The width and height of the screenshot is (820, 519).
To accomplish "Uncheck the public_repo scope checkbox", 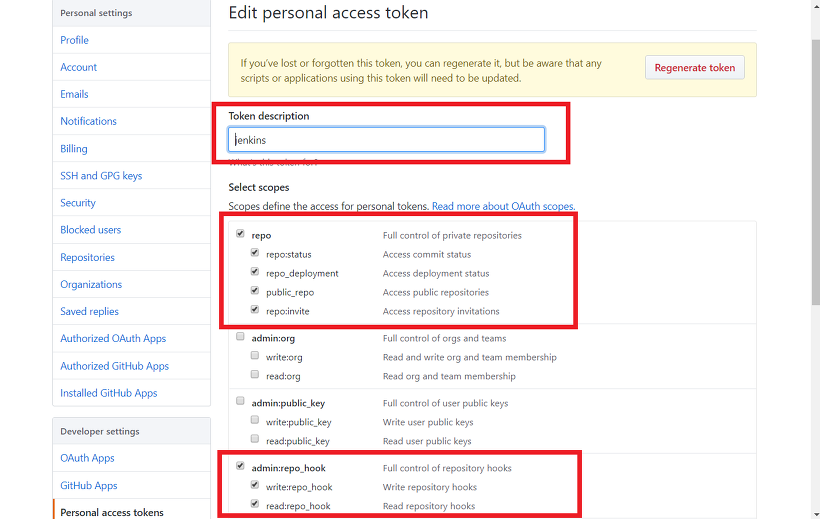I will (255, 291).
